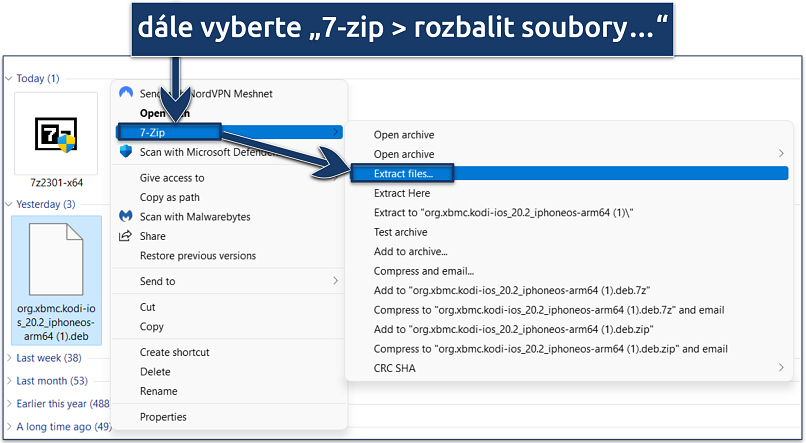
Task: Click the Microsoft Defender shield icon
Action: point(126,151)
